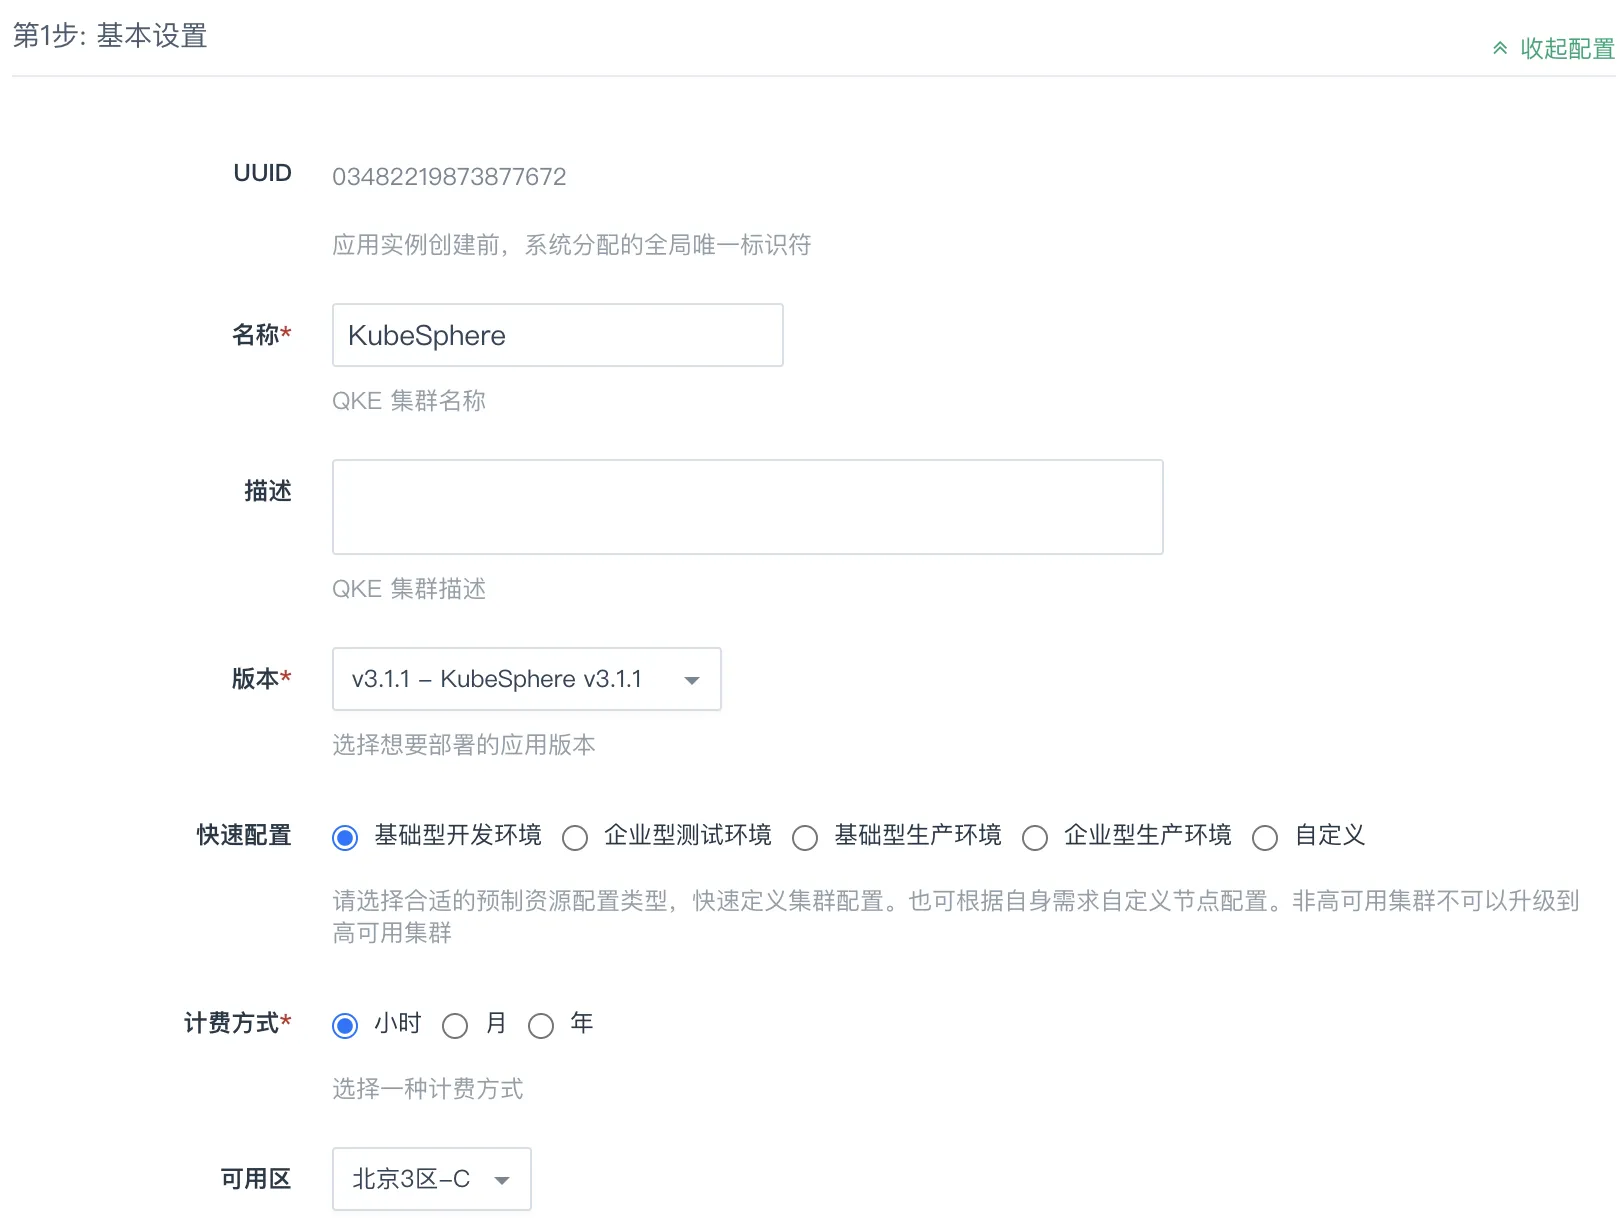Select 基础型生产环境 radio button
1622x1228 pixels.
click(805, 837)
